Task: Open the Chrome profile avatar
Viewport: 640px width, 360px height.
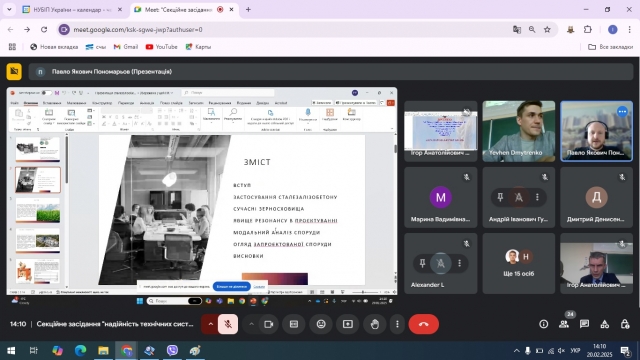Action: coord(613,29)
